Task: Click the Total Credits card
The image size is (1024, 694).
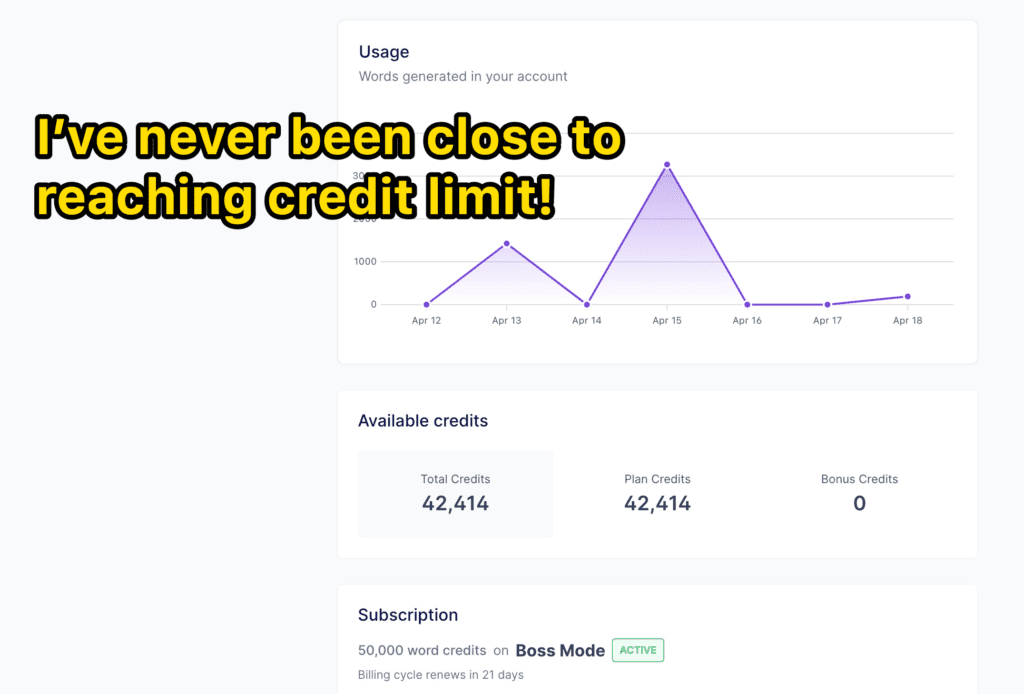Action: [455, 494]
